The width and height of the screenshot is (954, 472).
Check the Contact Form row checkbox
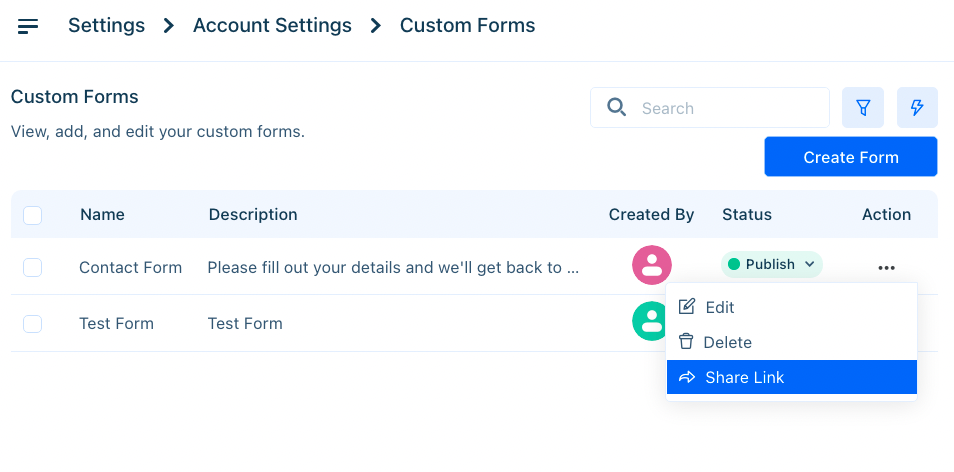click(x=32, y=267)
